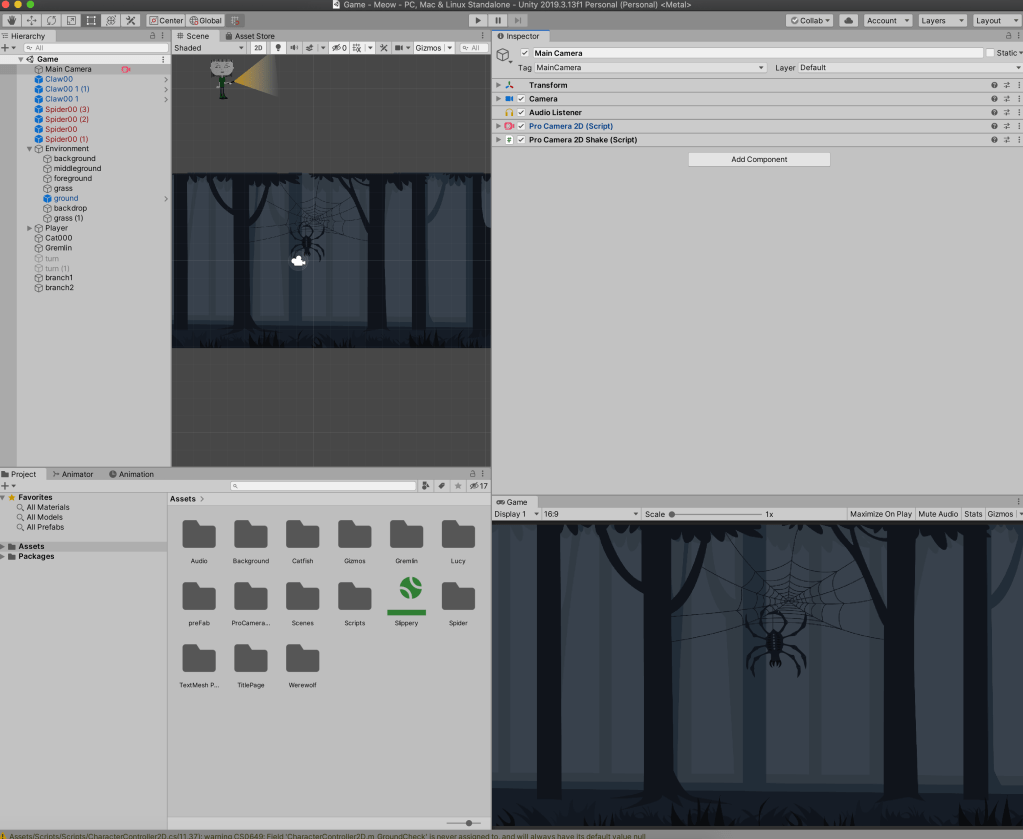Select the Hand tool in the toolbar
This screenshot has height=839, width=1023.
pyautogui.click(x=11, y=20)
